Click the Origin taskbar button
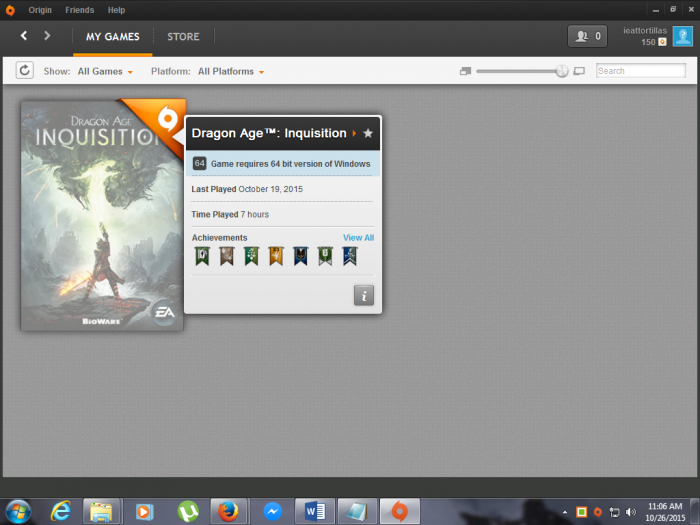This screenshot has height=525, width=700. pos(400,512)
